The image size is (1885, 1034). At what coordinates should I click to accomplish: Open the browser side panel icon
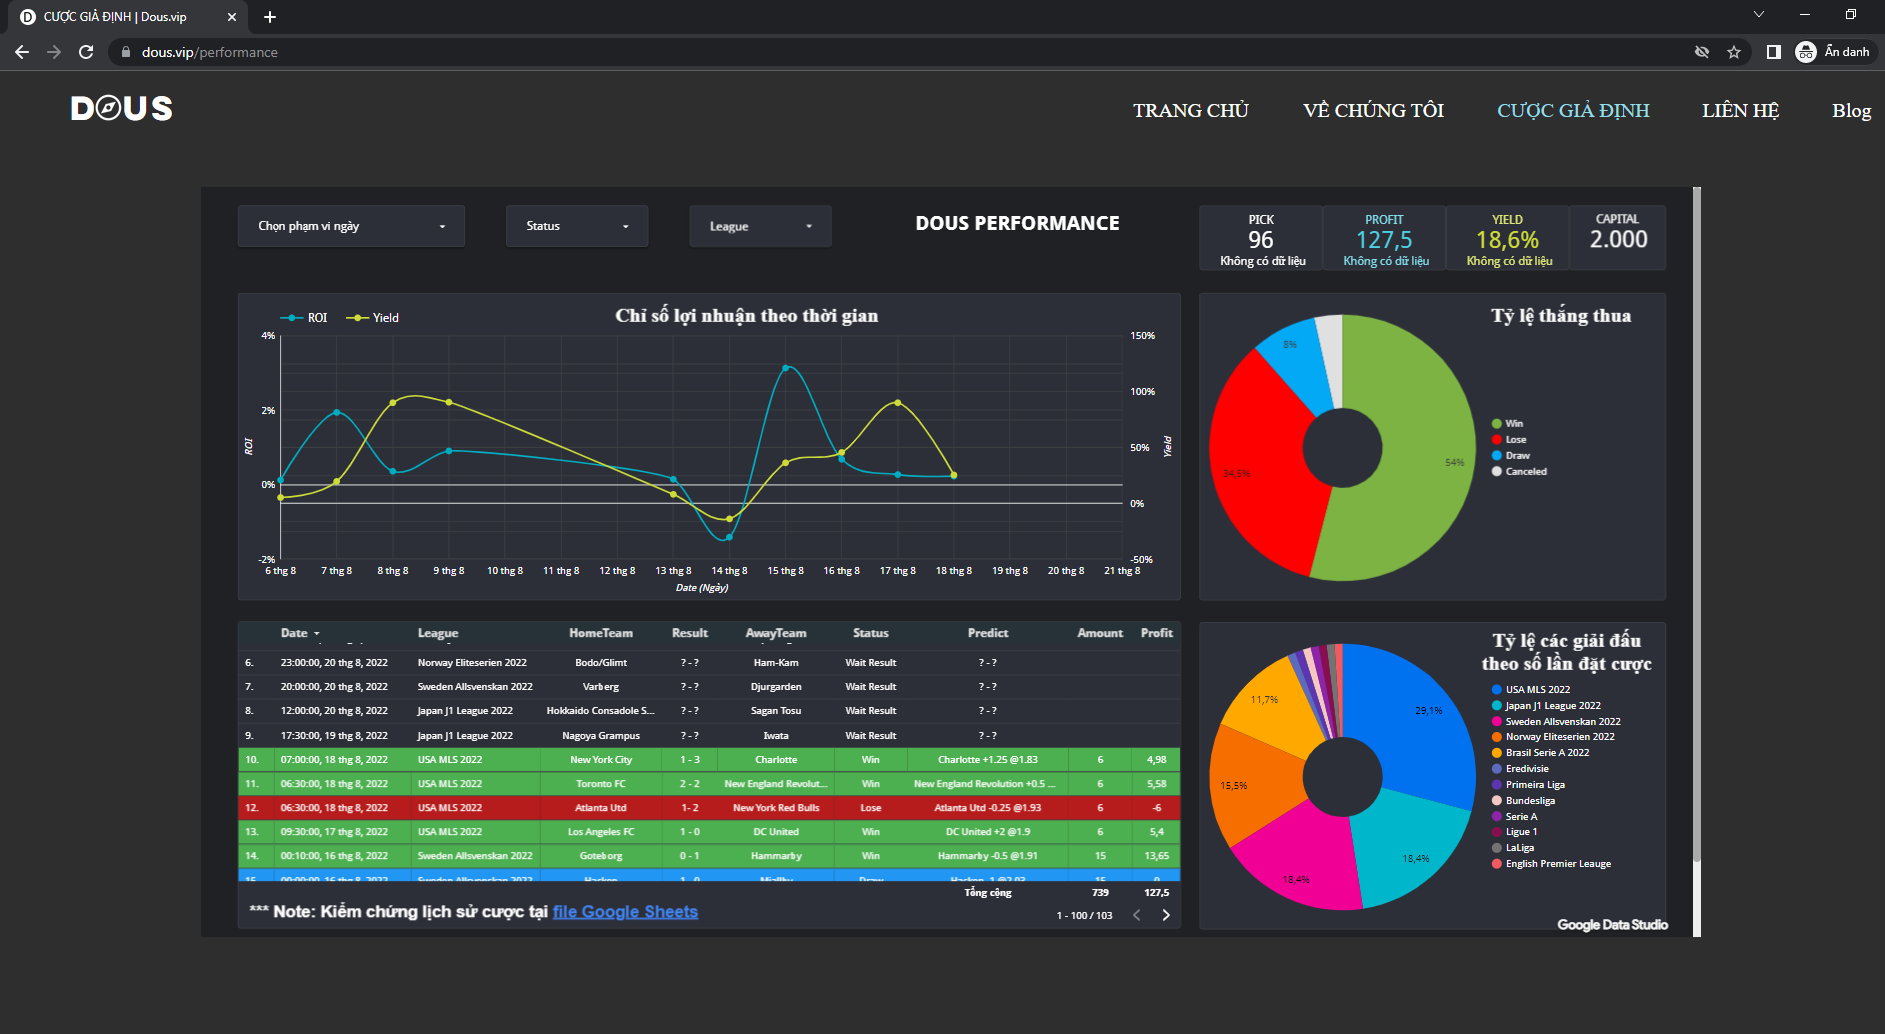tap(1773, 52)
